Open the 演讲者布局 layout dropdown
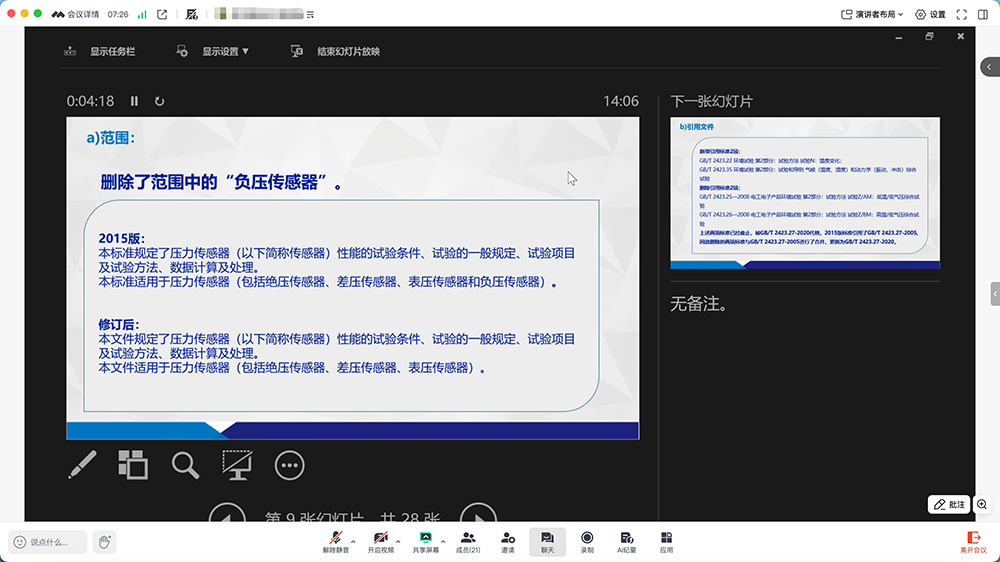Image resolution: width=1000 pixels, height=562 pixels. (x=872, y=14)
